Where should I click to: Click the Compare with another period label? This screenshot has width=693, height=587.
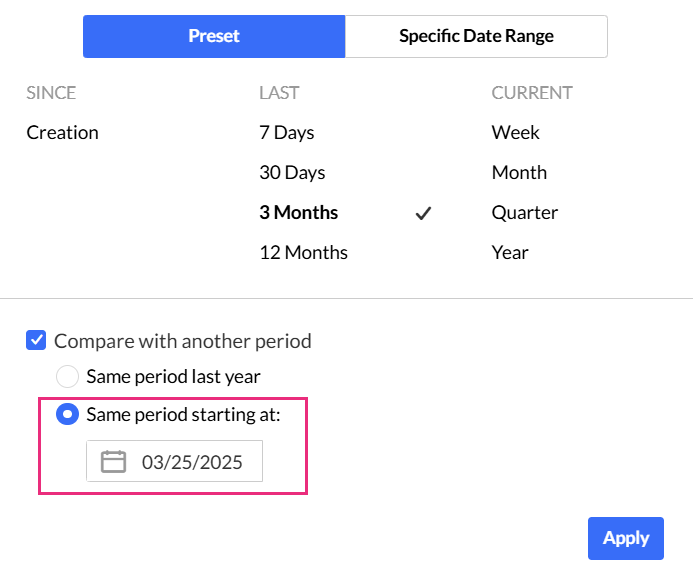coord(182,341)
